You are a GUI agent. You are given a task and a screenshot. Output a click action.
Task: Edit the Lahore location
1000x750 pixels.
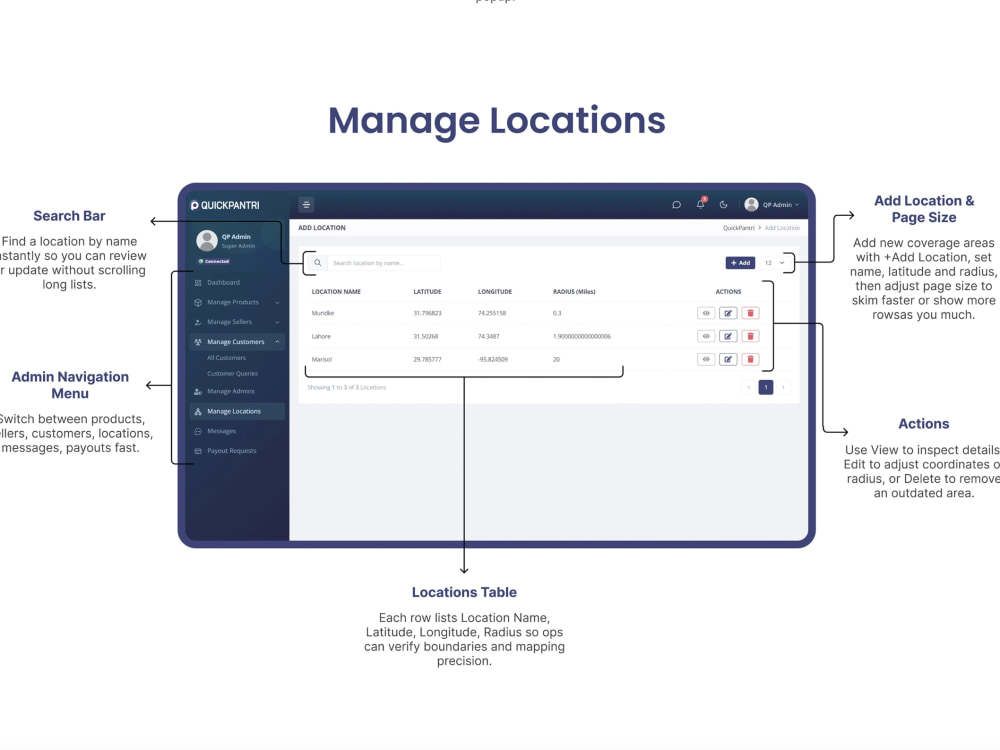(728, 336)
